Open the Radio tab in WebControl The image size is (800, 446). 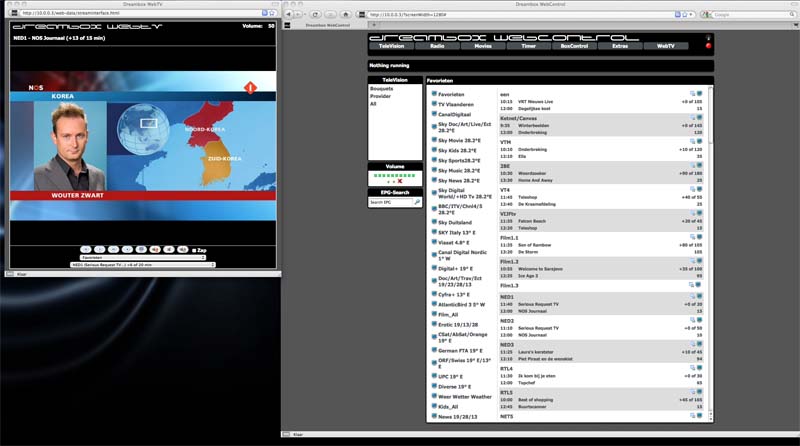click(x=437, y=46)
